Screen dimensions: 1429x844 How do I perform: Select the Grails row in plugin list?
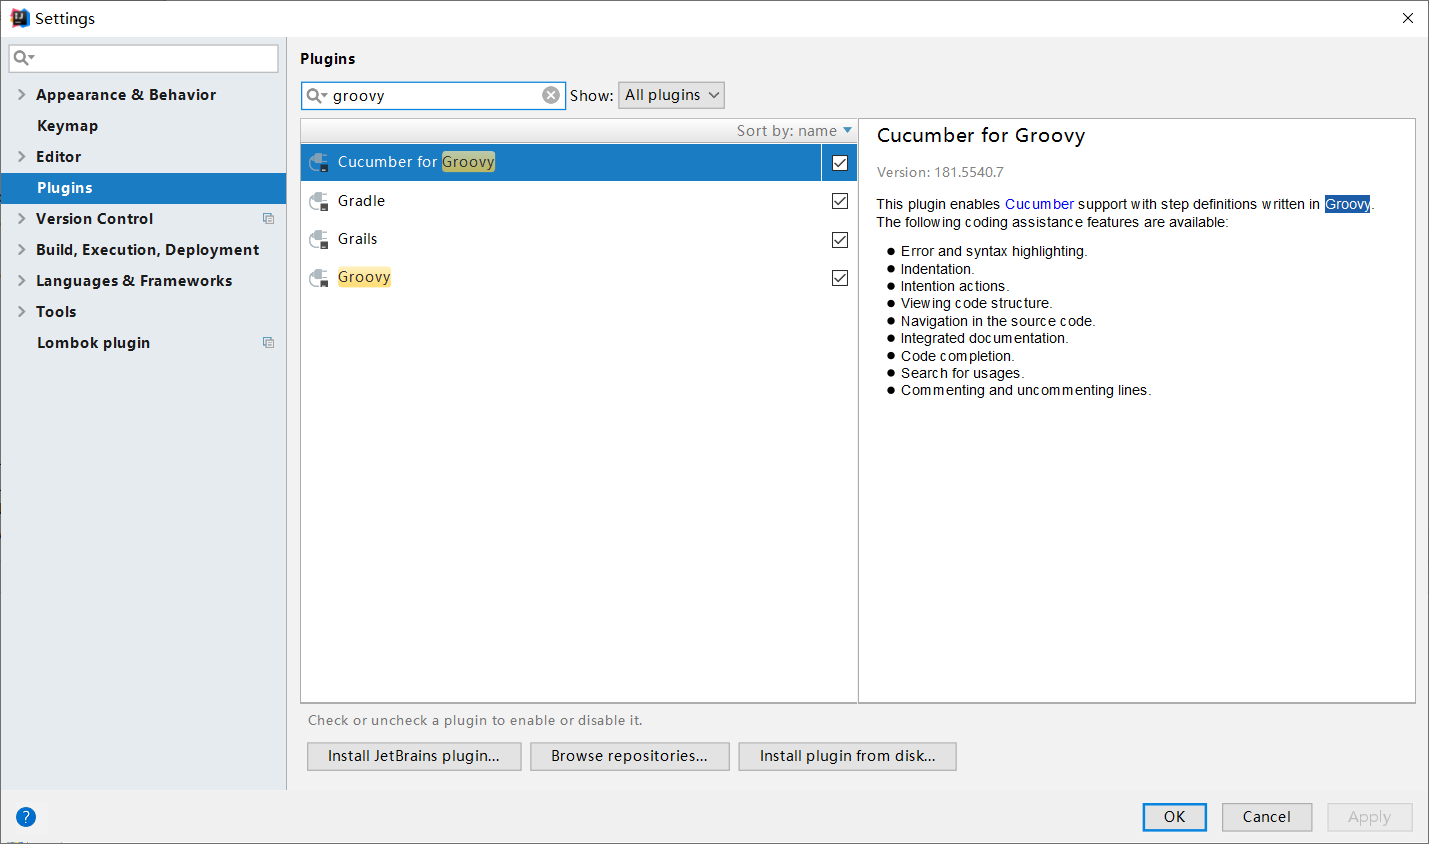[x=578, y=239]
